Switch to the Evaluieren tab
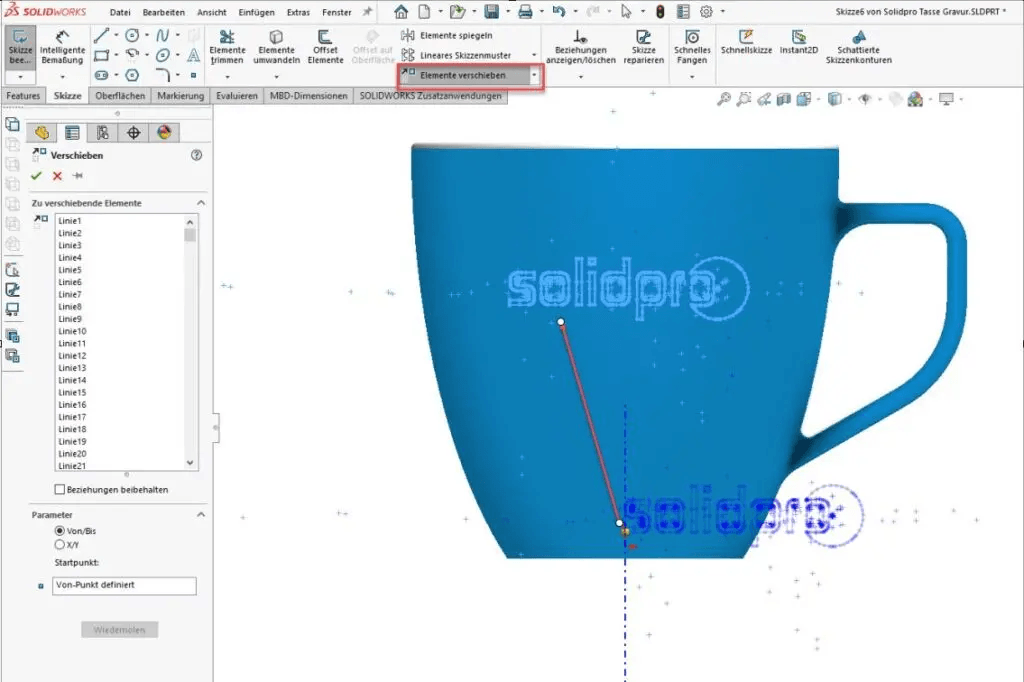The width and height of the screenshot is (1024, 682). pyautogui.click(x=237, y=96)
